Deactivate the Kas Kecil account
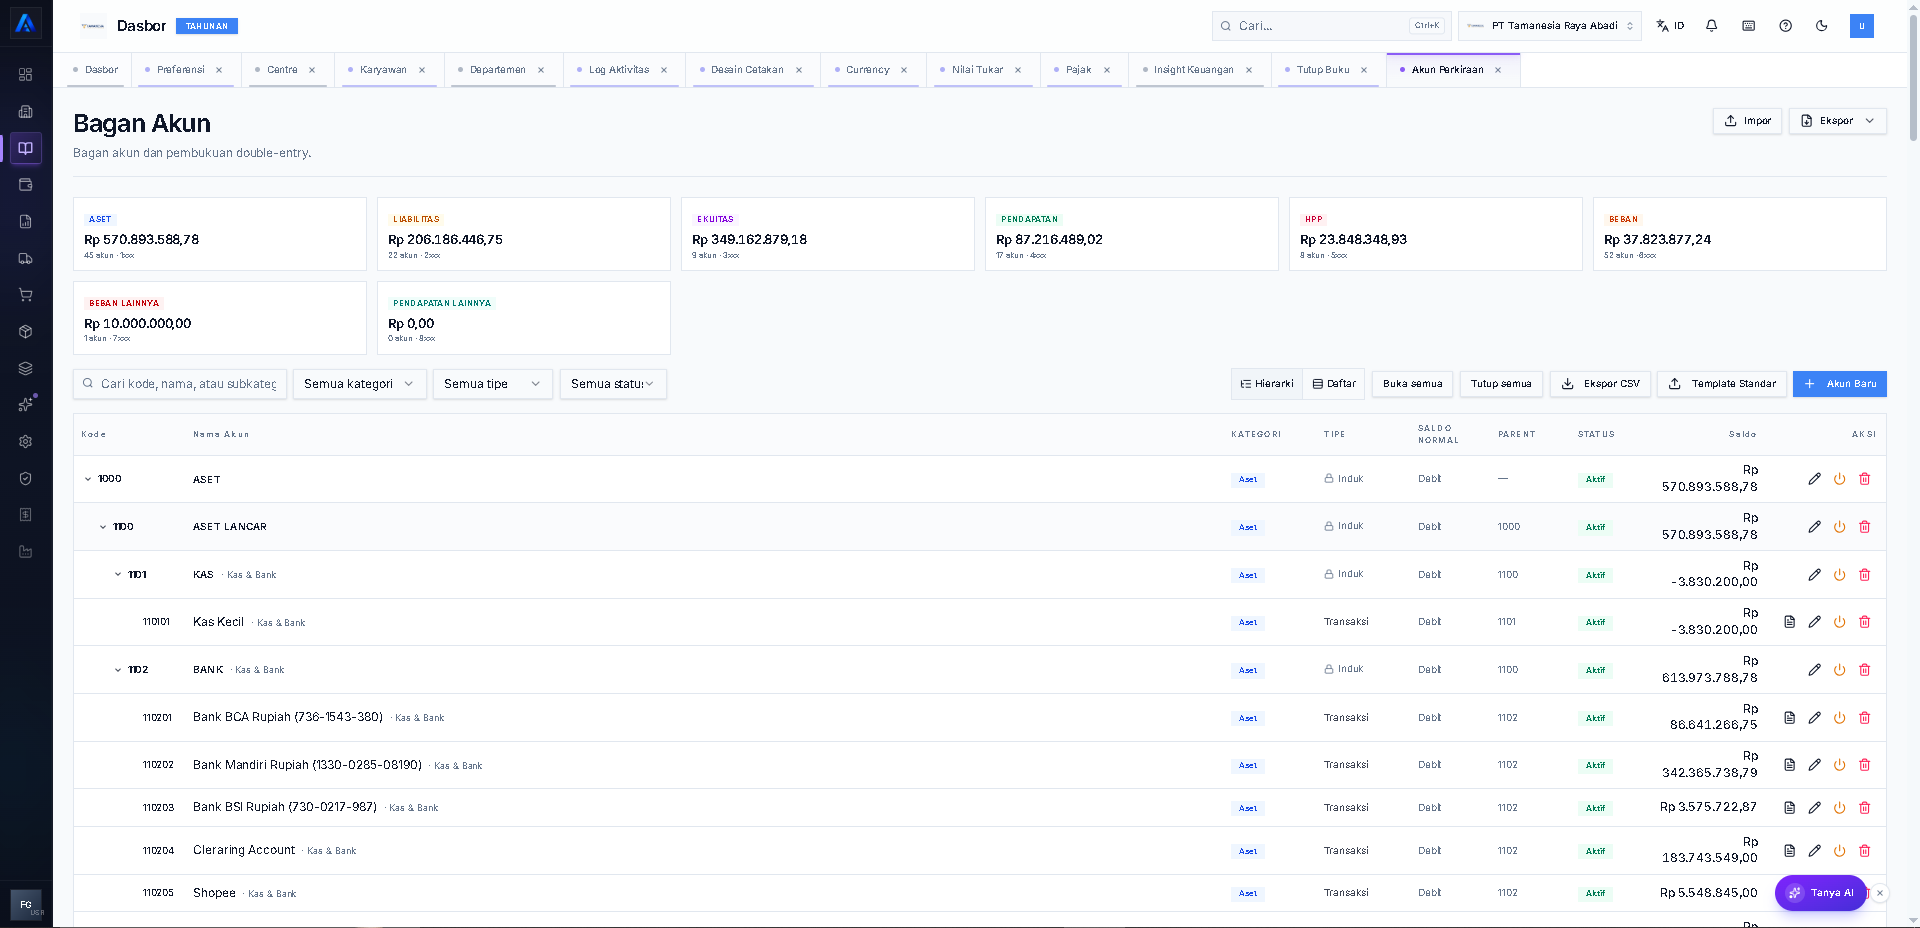The height and width of the screenshot is (928, 1920). 1839,622
